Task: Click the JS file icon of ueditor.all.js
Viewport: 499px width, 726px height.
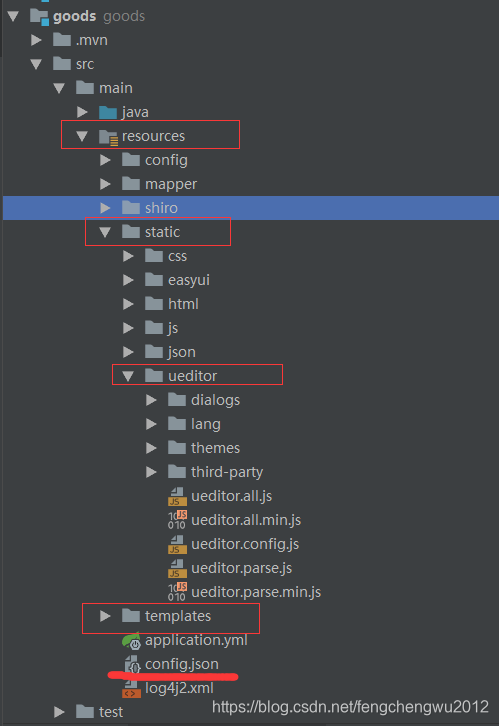Action: (177, 496)
